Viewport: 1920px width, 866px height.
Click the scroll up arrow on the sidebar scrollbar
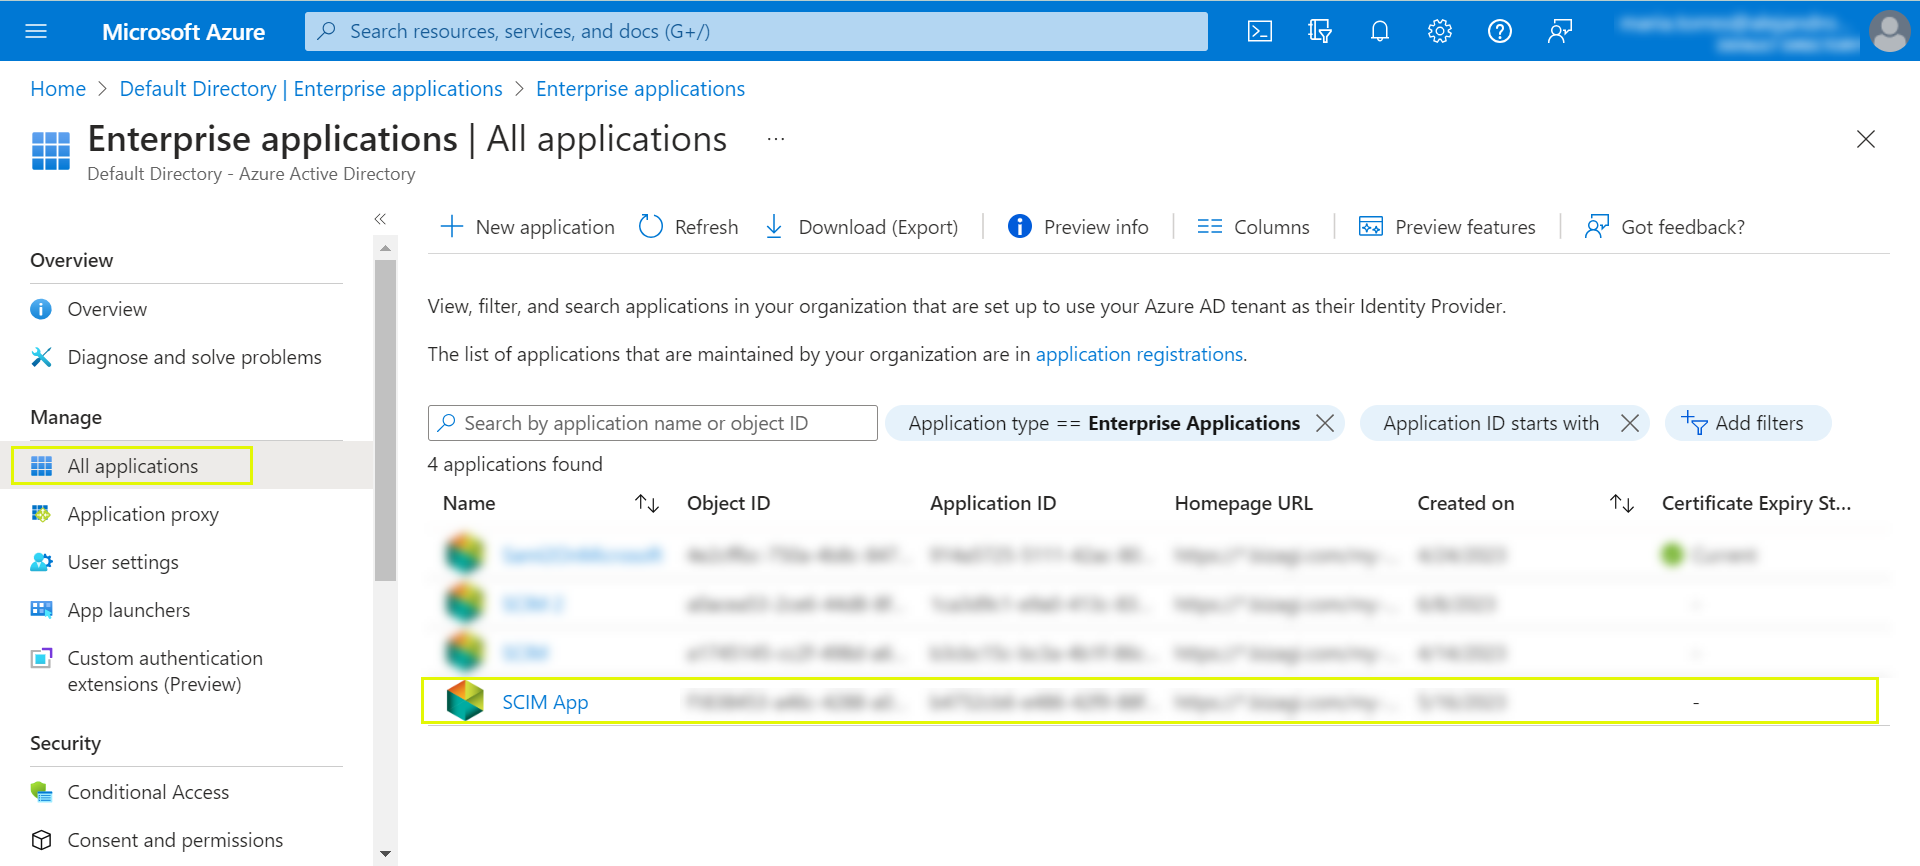385,247
